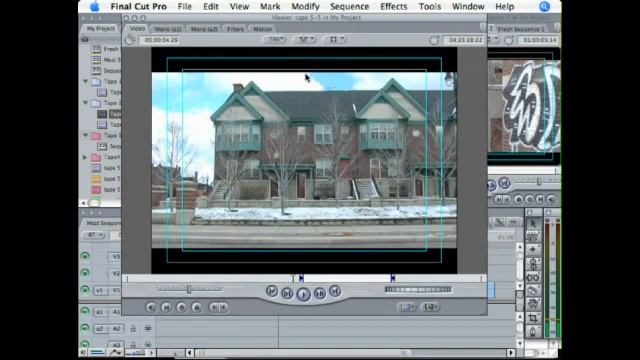Click In point marker on Viewer scrubber
The height and width of the screenshot is (360, 640).
[x=301, y=278]
